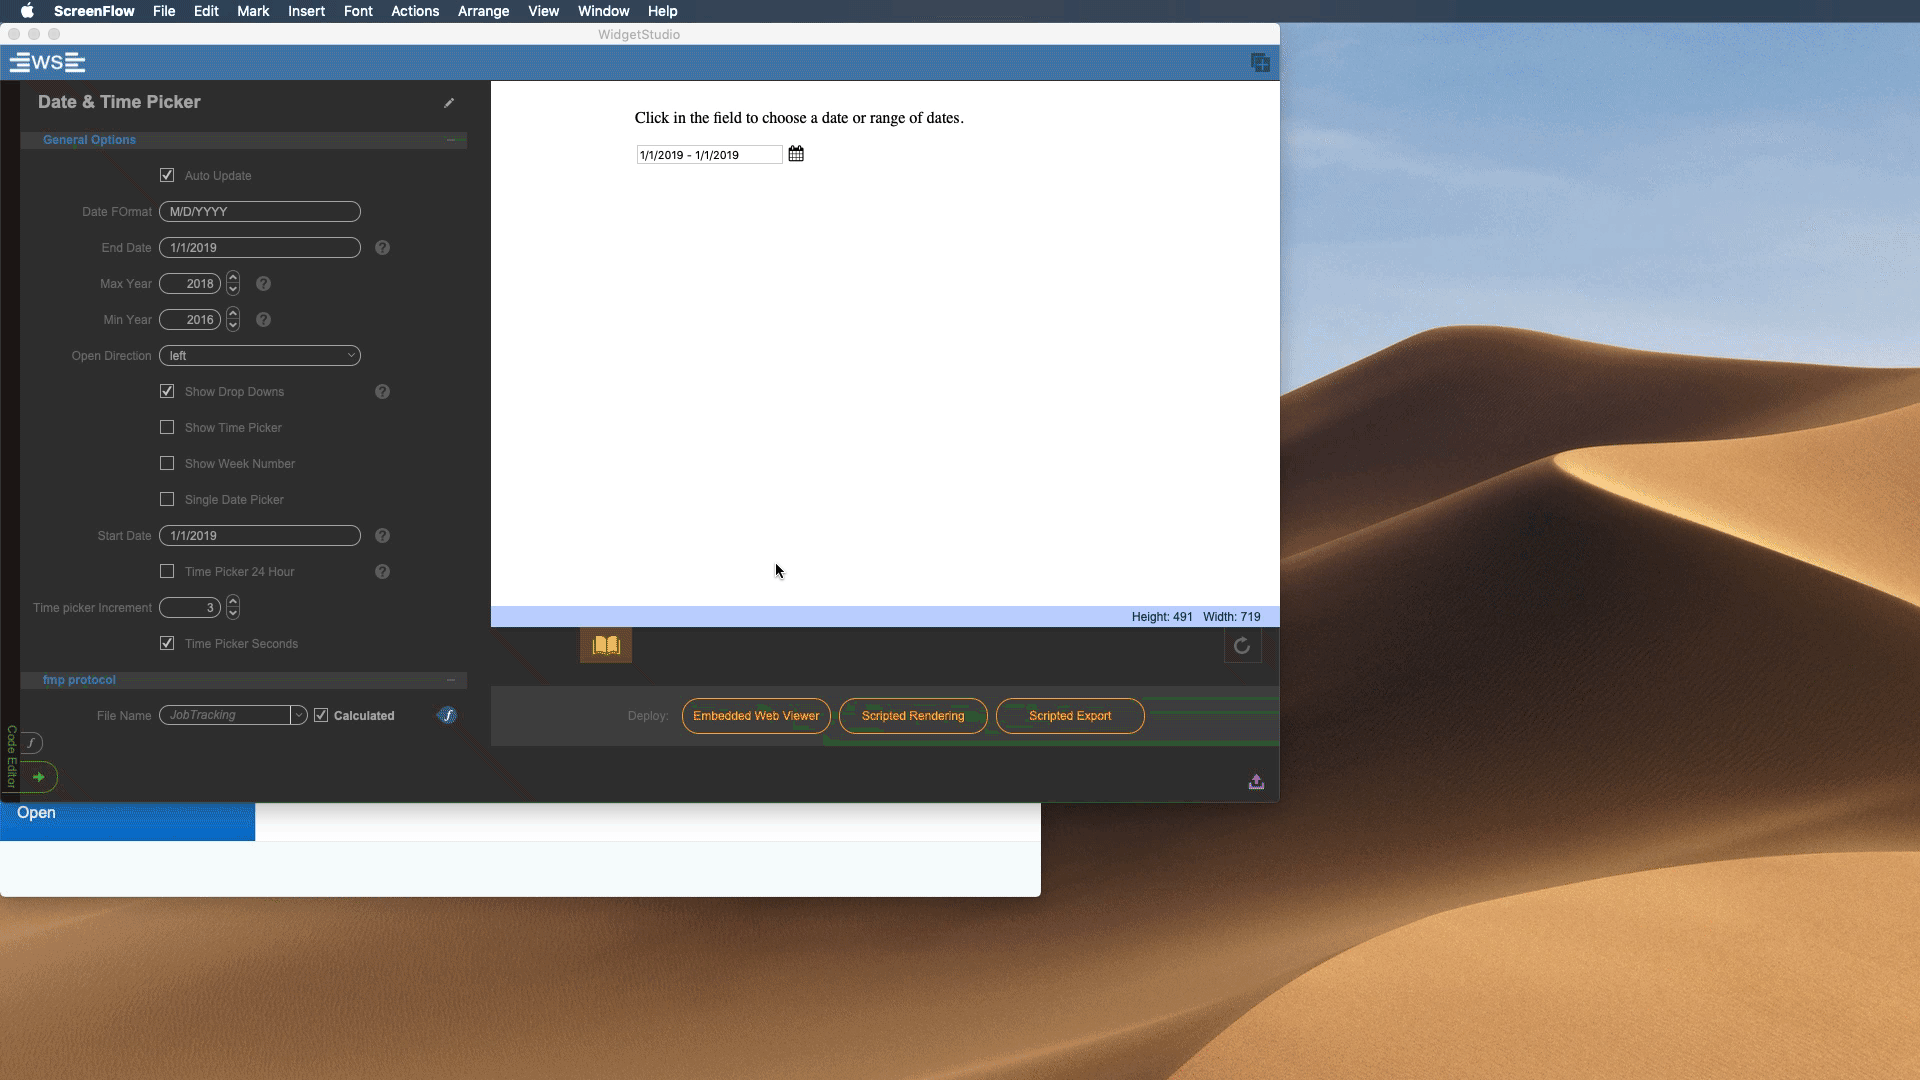Click the Embedded Web Viewer deploy button
This screenshot has width=1920, height=1080.
[756, 716]
